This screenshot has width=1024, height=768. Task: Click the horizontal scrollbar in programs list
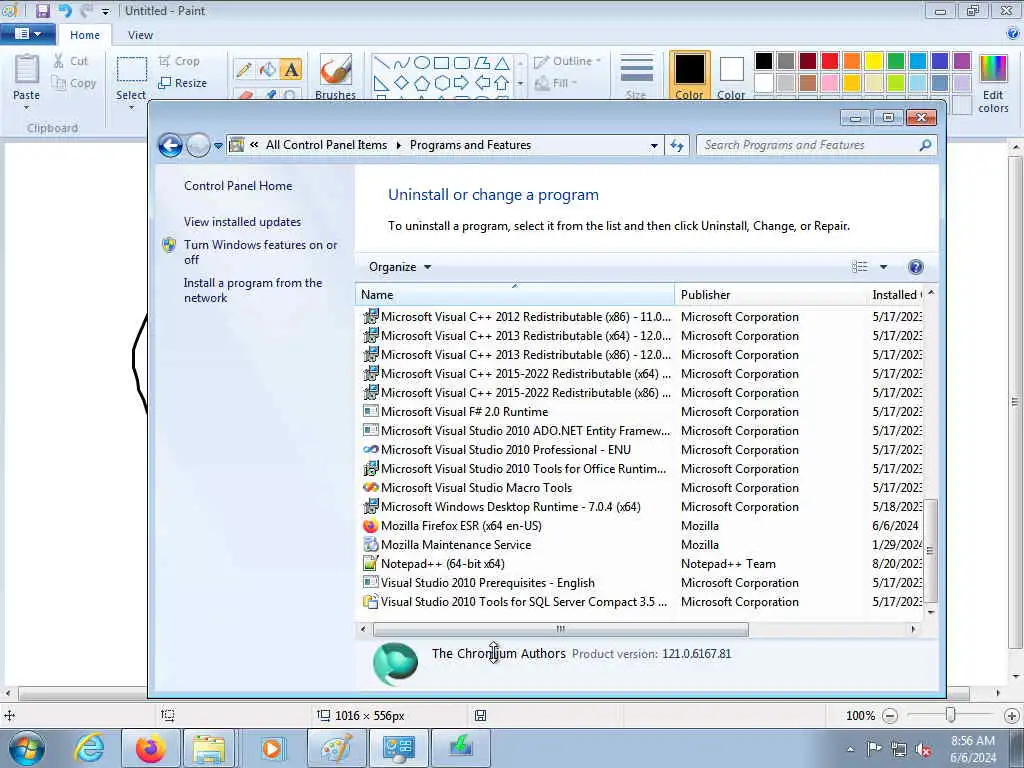click(560, 629)
